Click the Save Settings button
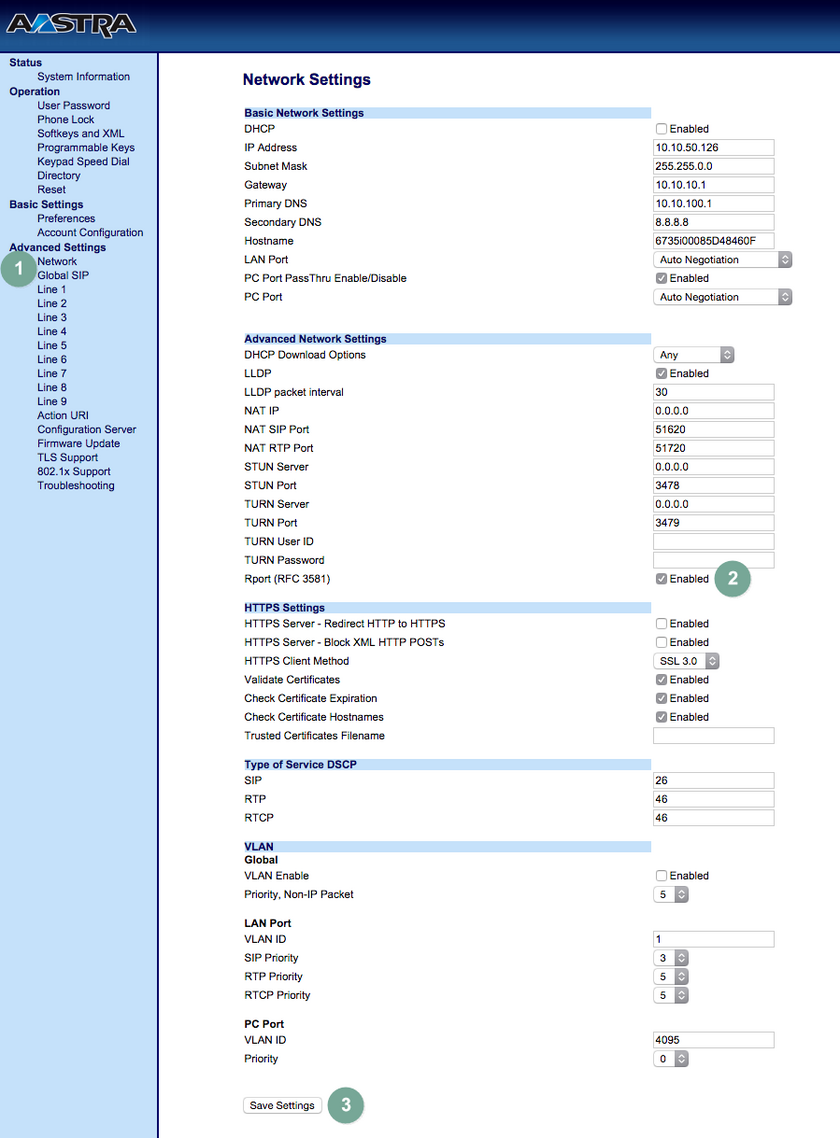The height and width of the screenshot is (1138, 840). point(281,1105)
